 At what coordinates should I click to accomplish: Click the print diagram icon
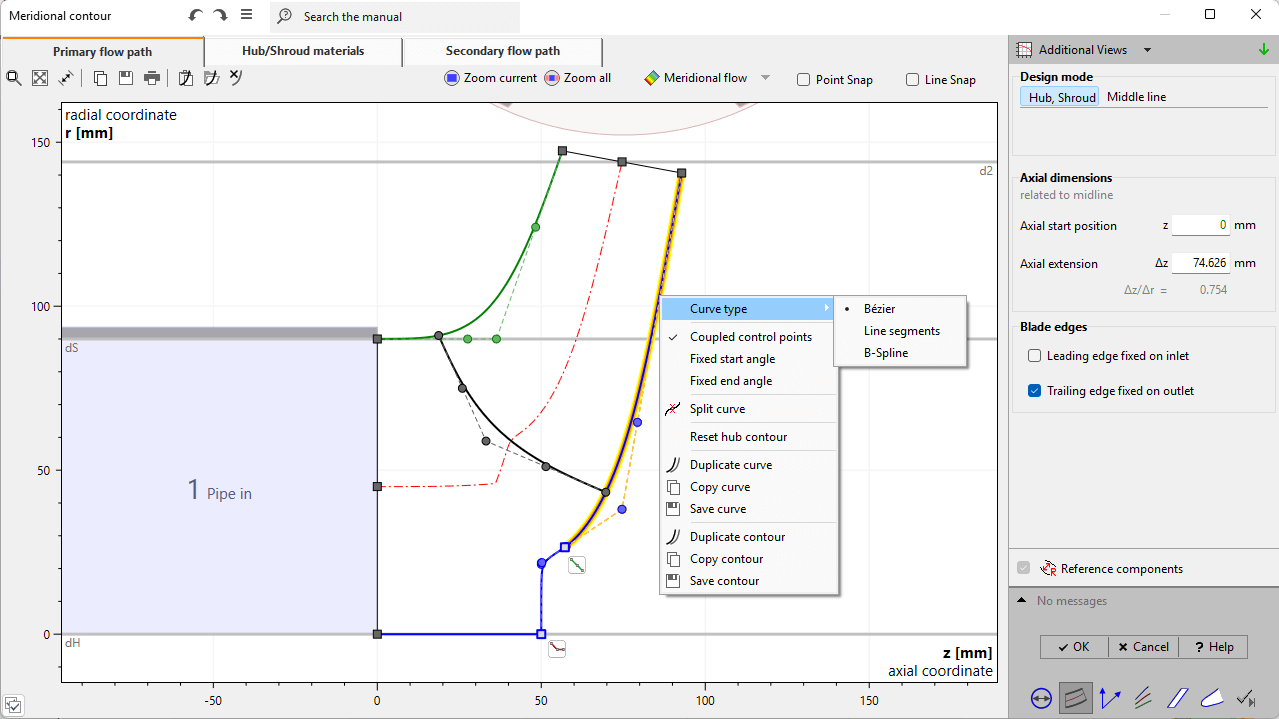[x=152, y=78]
